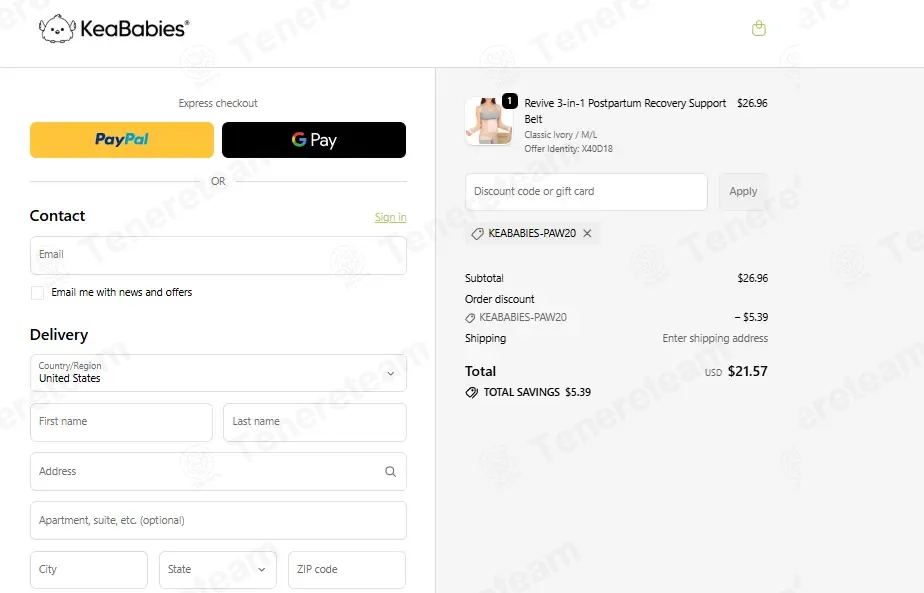Image resolution: width=924 pixels, height=593 pixels.
Task: Click the postpartum belt product thumbnail
Action: tap(489, 121)
